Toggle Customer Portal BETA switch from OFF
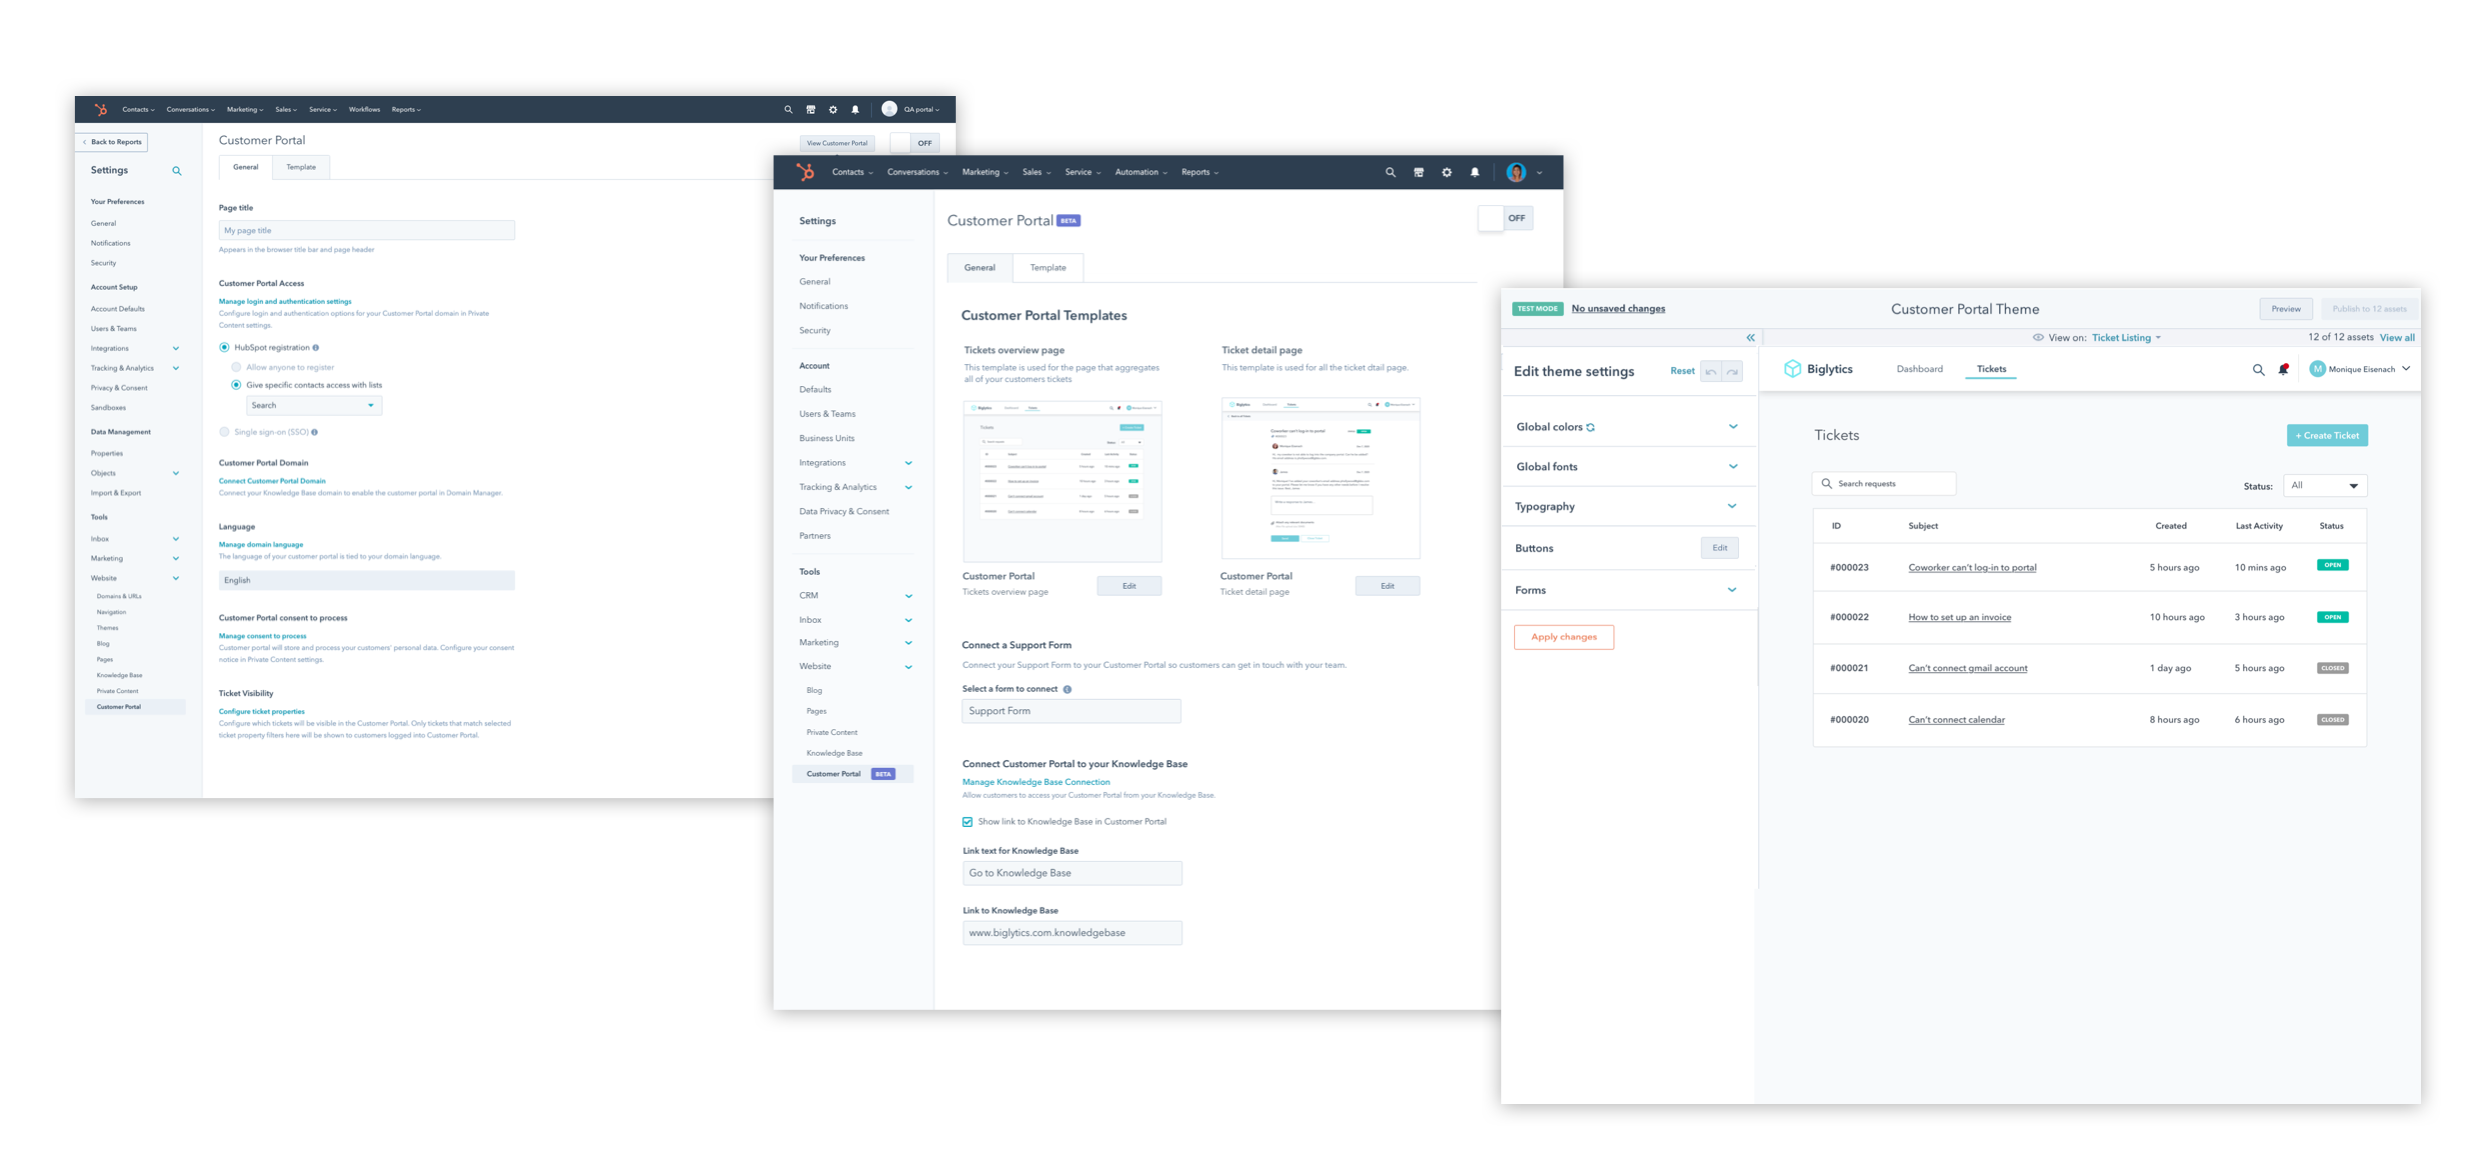Screen dimensions: 2489x1176 [x=1505, y=218]
